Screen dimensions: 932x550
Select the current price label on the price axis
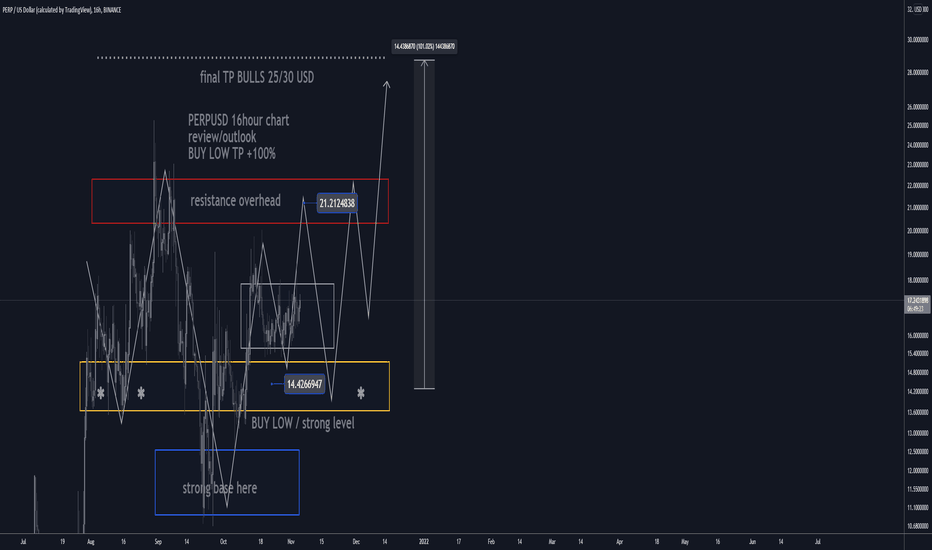click(x=917, y=304)
